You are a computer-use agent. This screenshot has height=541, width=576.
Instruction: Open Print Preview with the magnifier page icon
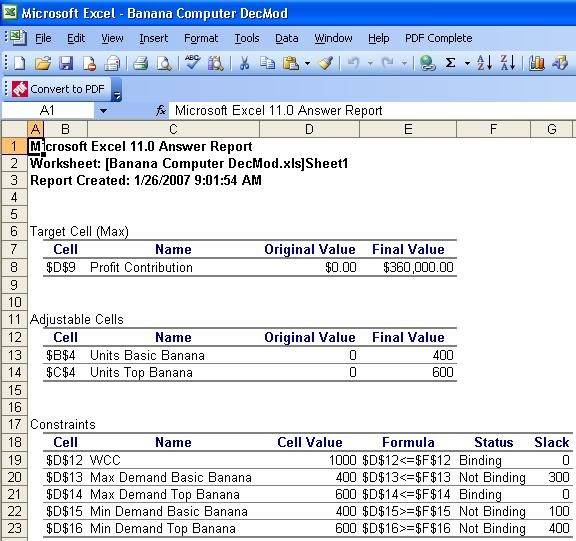(x=164, y=63)
